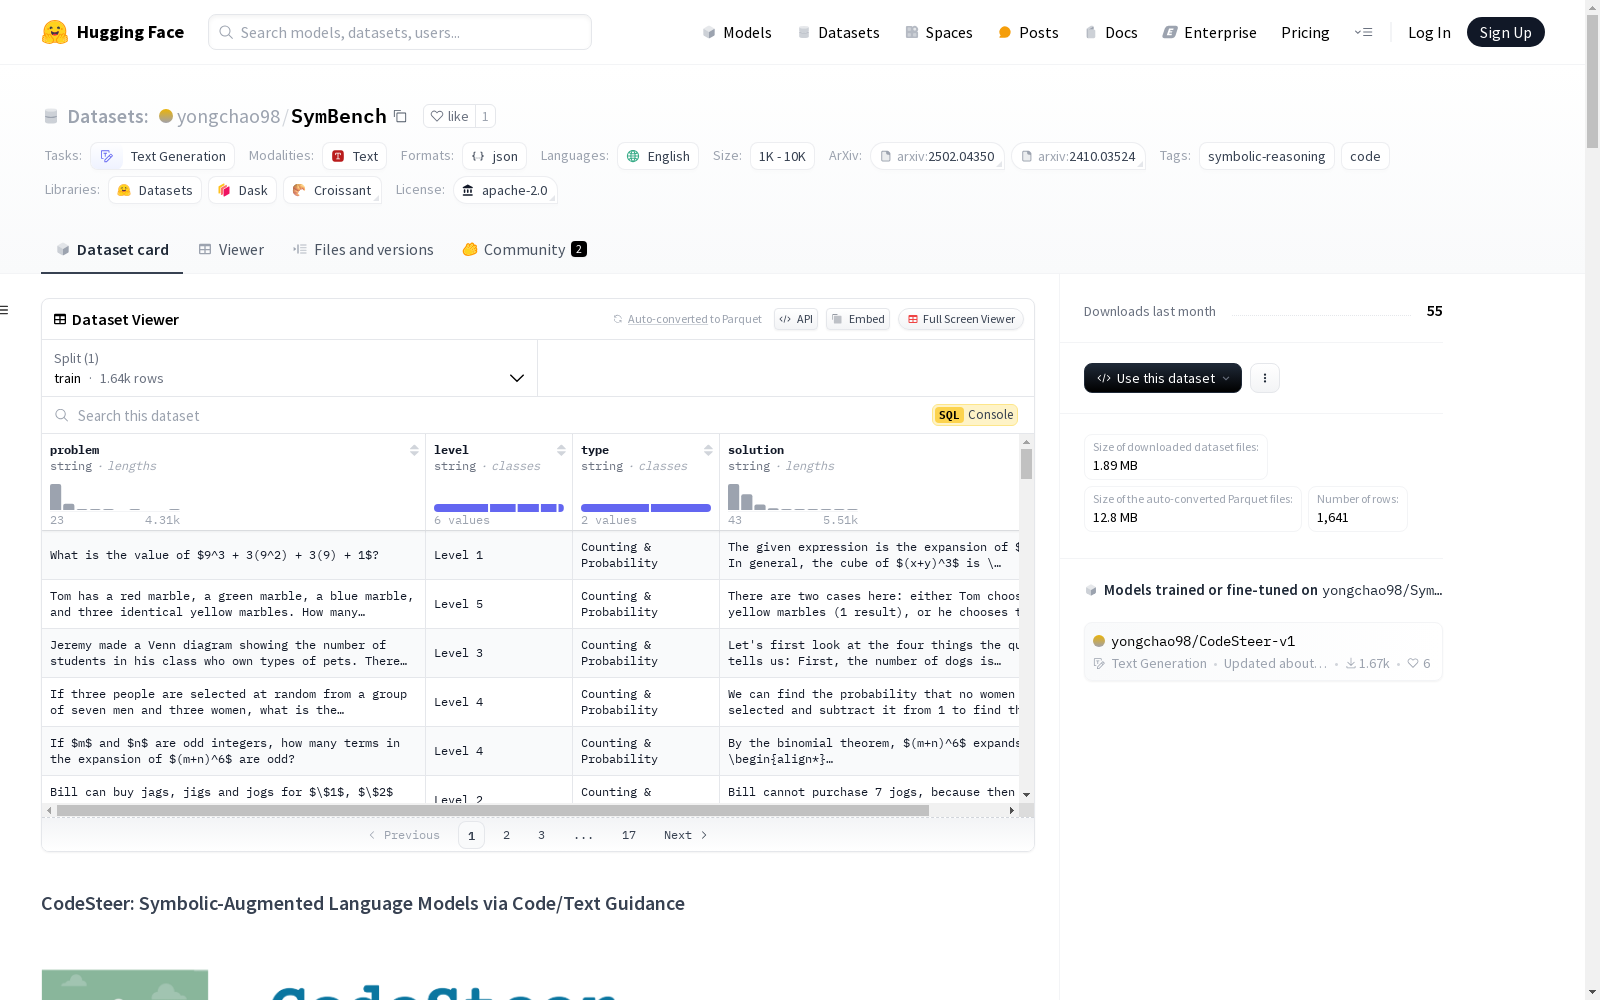Open arxiv:2410.03524 paper tag
Screen dimensions: 1600x1000
[1078, 156]
